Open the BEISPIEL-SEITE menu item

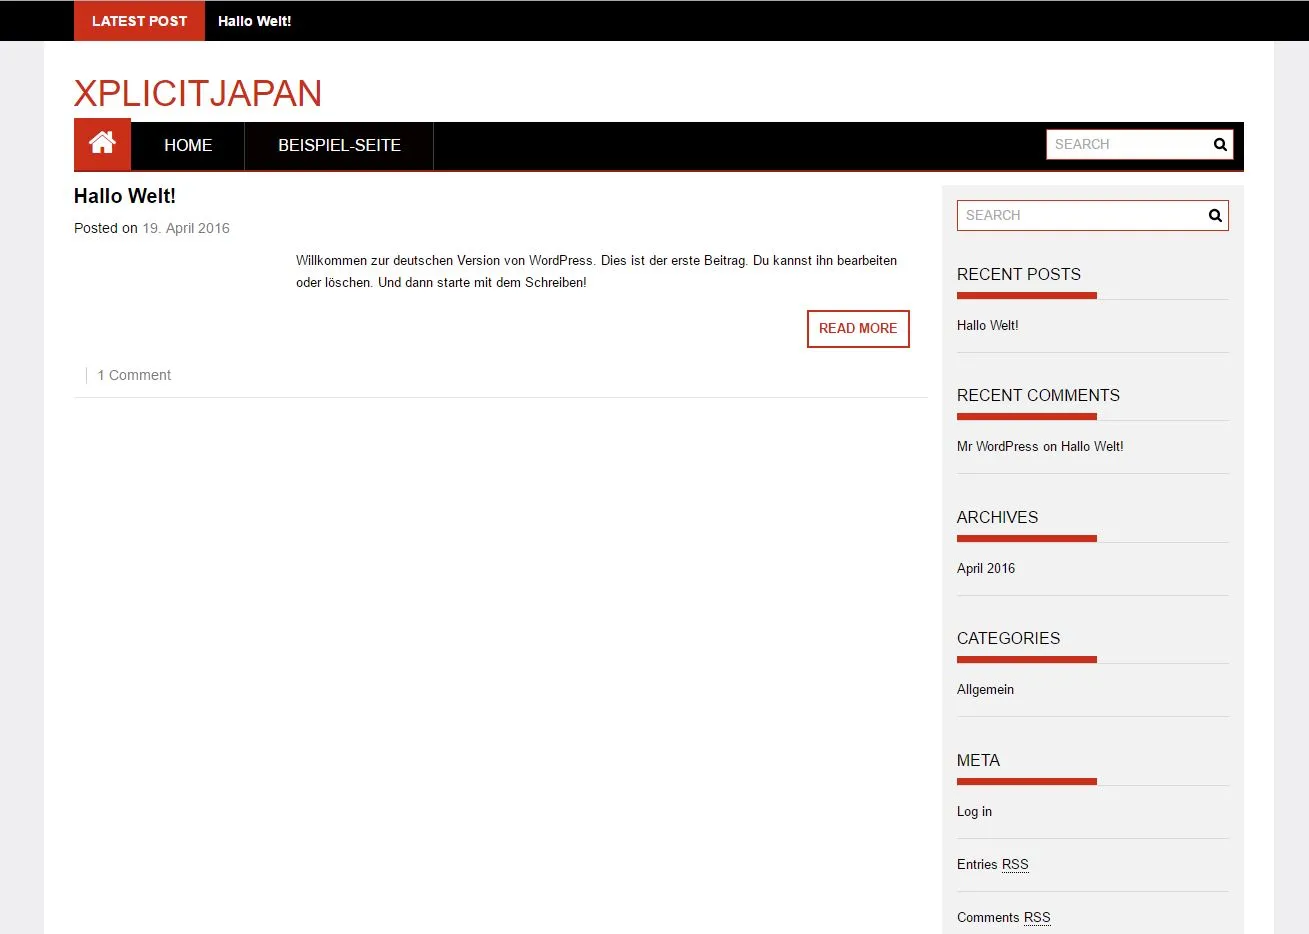coord(339,146)
